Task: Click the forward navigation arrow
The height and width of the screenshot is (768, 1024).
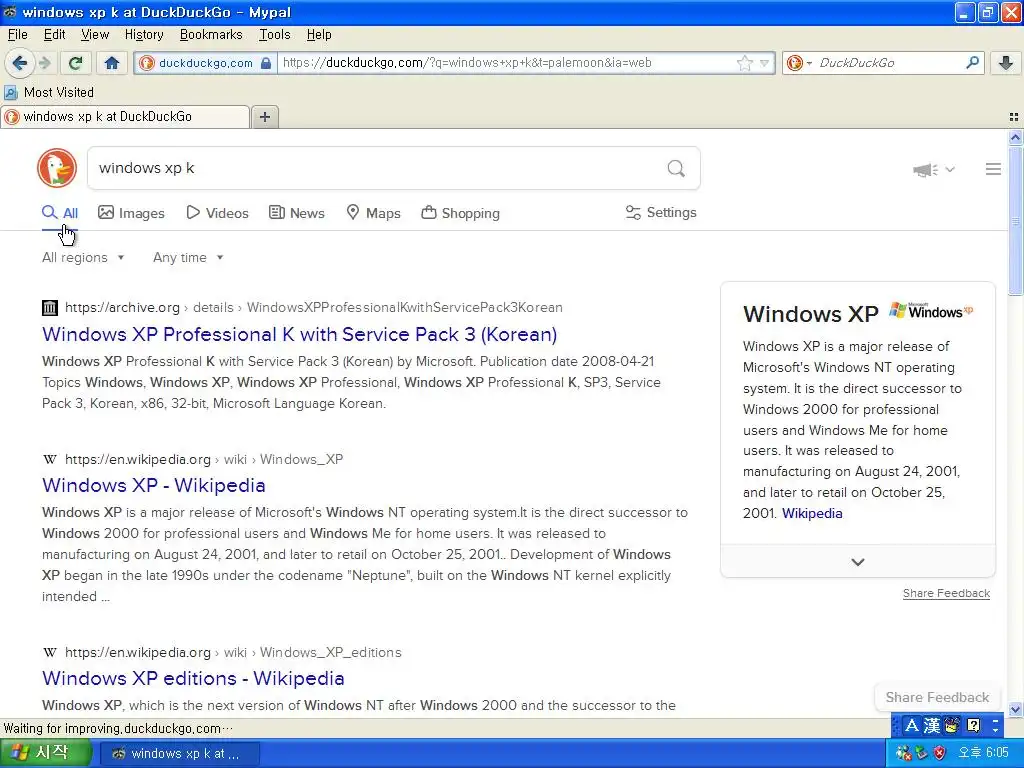Action: pos(44,63)
